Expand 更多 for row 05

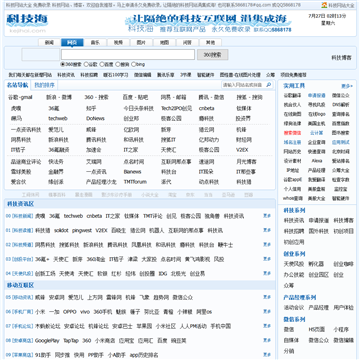[x=267, y=297]
